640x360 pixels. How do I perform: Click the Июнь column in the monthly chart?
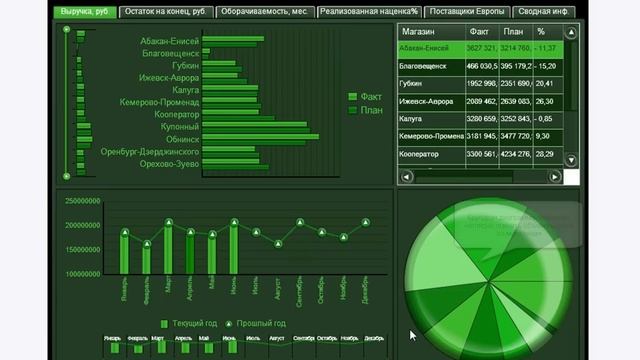(x=234, y=248)
